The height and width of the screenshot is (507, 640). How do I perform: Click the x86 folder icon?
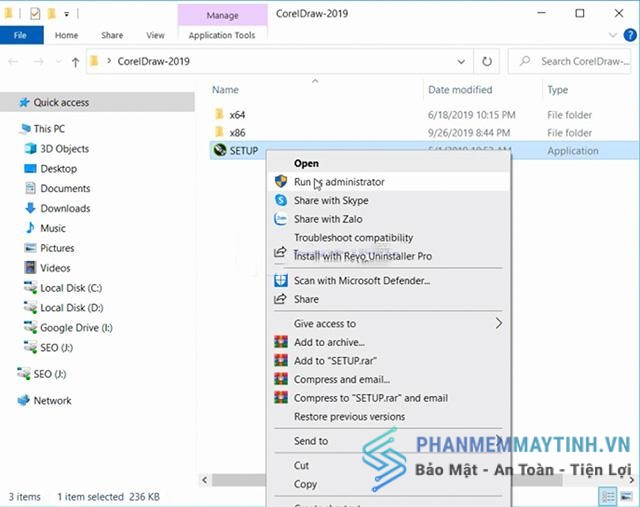point(220,132)
